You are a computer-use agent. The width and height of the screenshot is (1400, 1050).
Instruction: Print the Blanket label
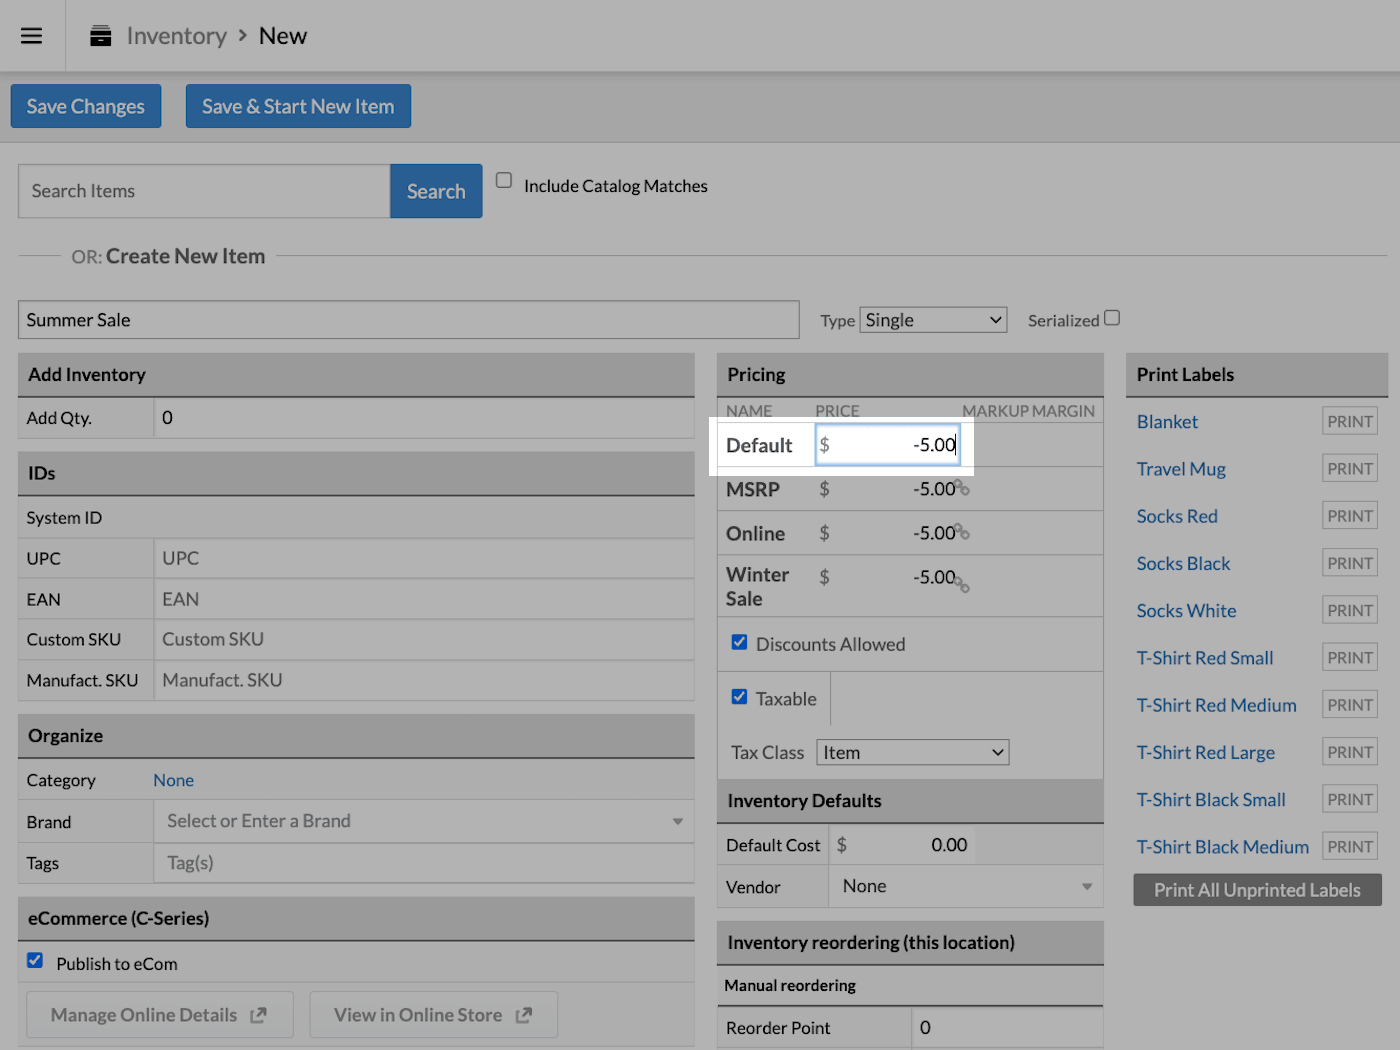coord(1350,421)
